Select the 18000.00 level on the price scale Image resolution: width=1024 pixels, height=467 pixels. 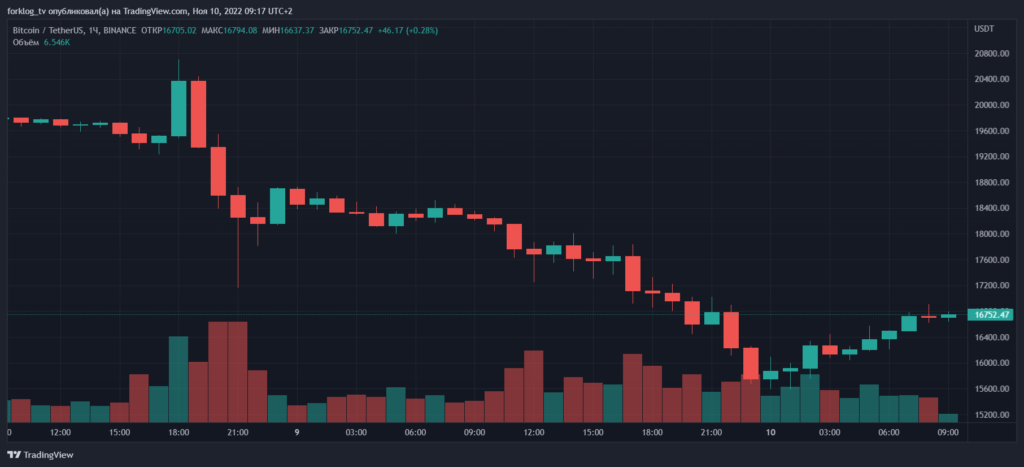[x=993, y=234]
